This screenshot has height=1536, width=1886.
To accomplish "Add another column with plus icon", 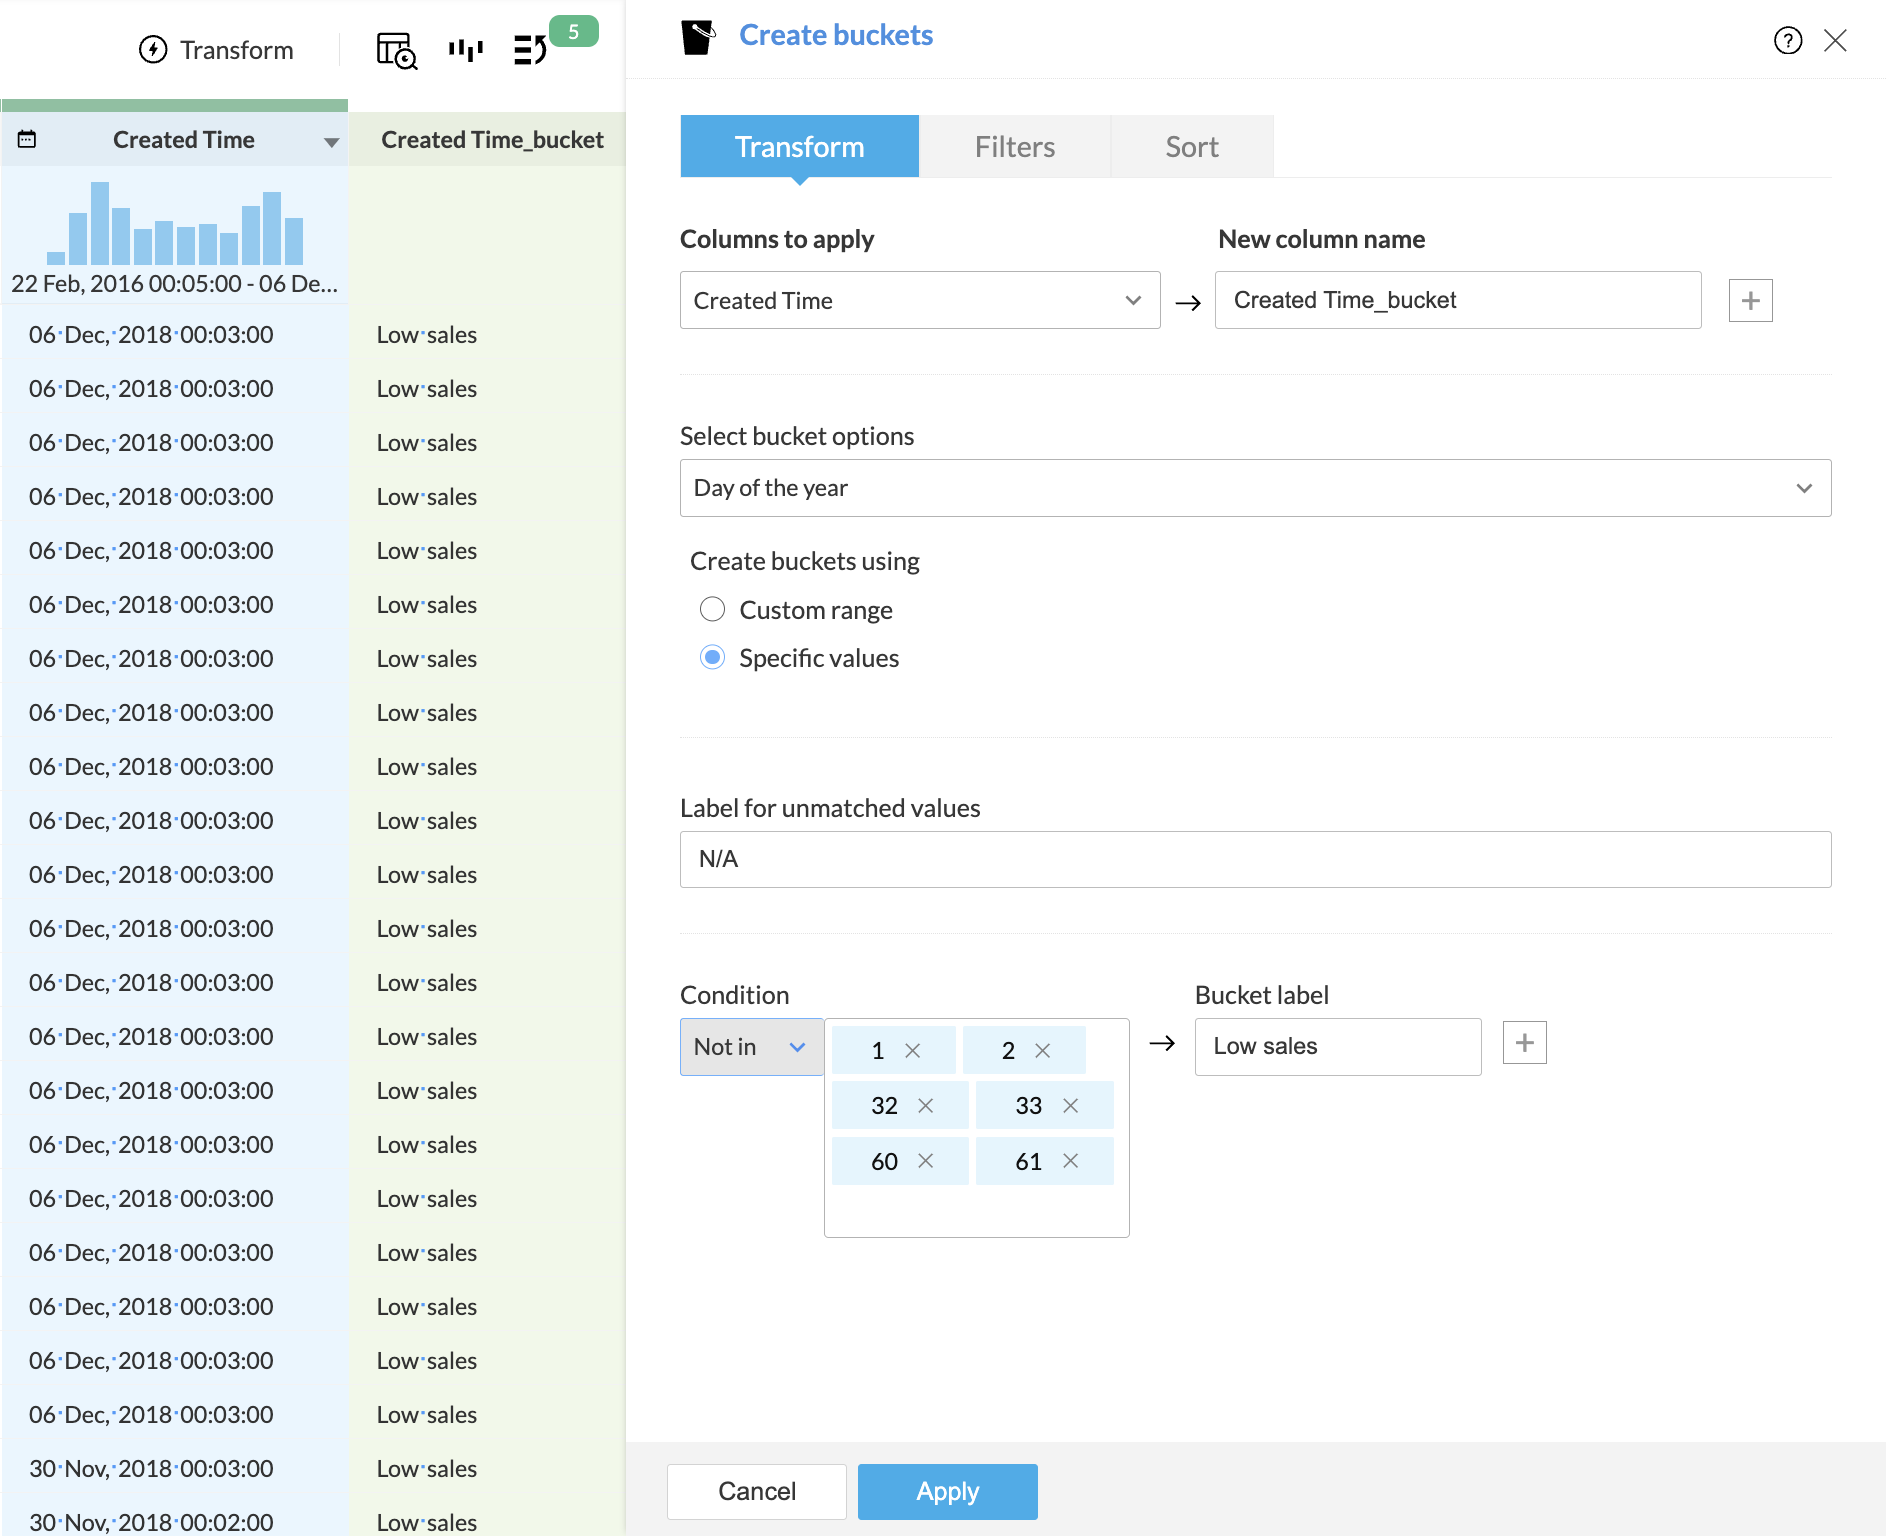I will click(1750, 301).
